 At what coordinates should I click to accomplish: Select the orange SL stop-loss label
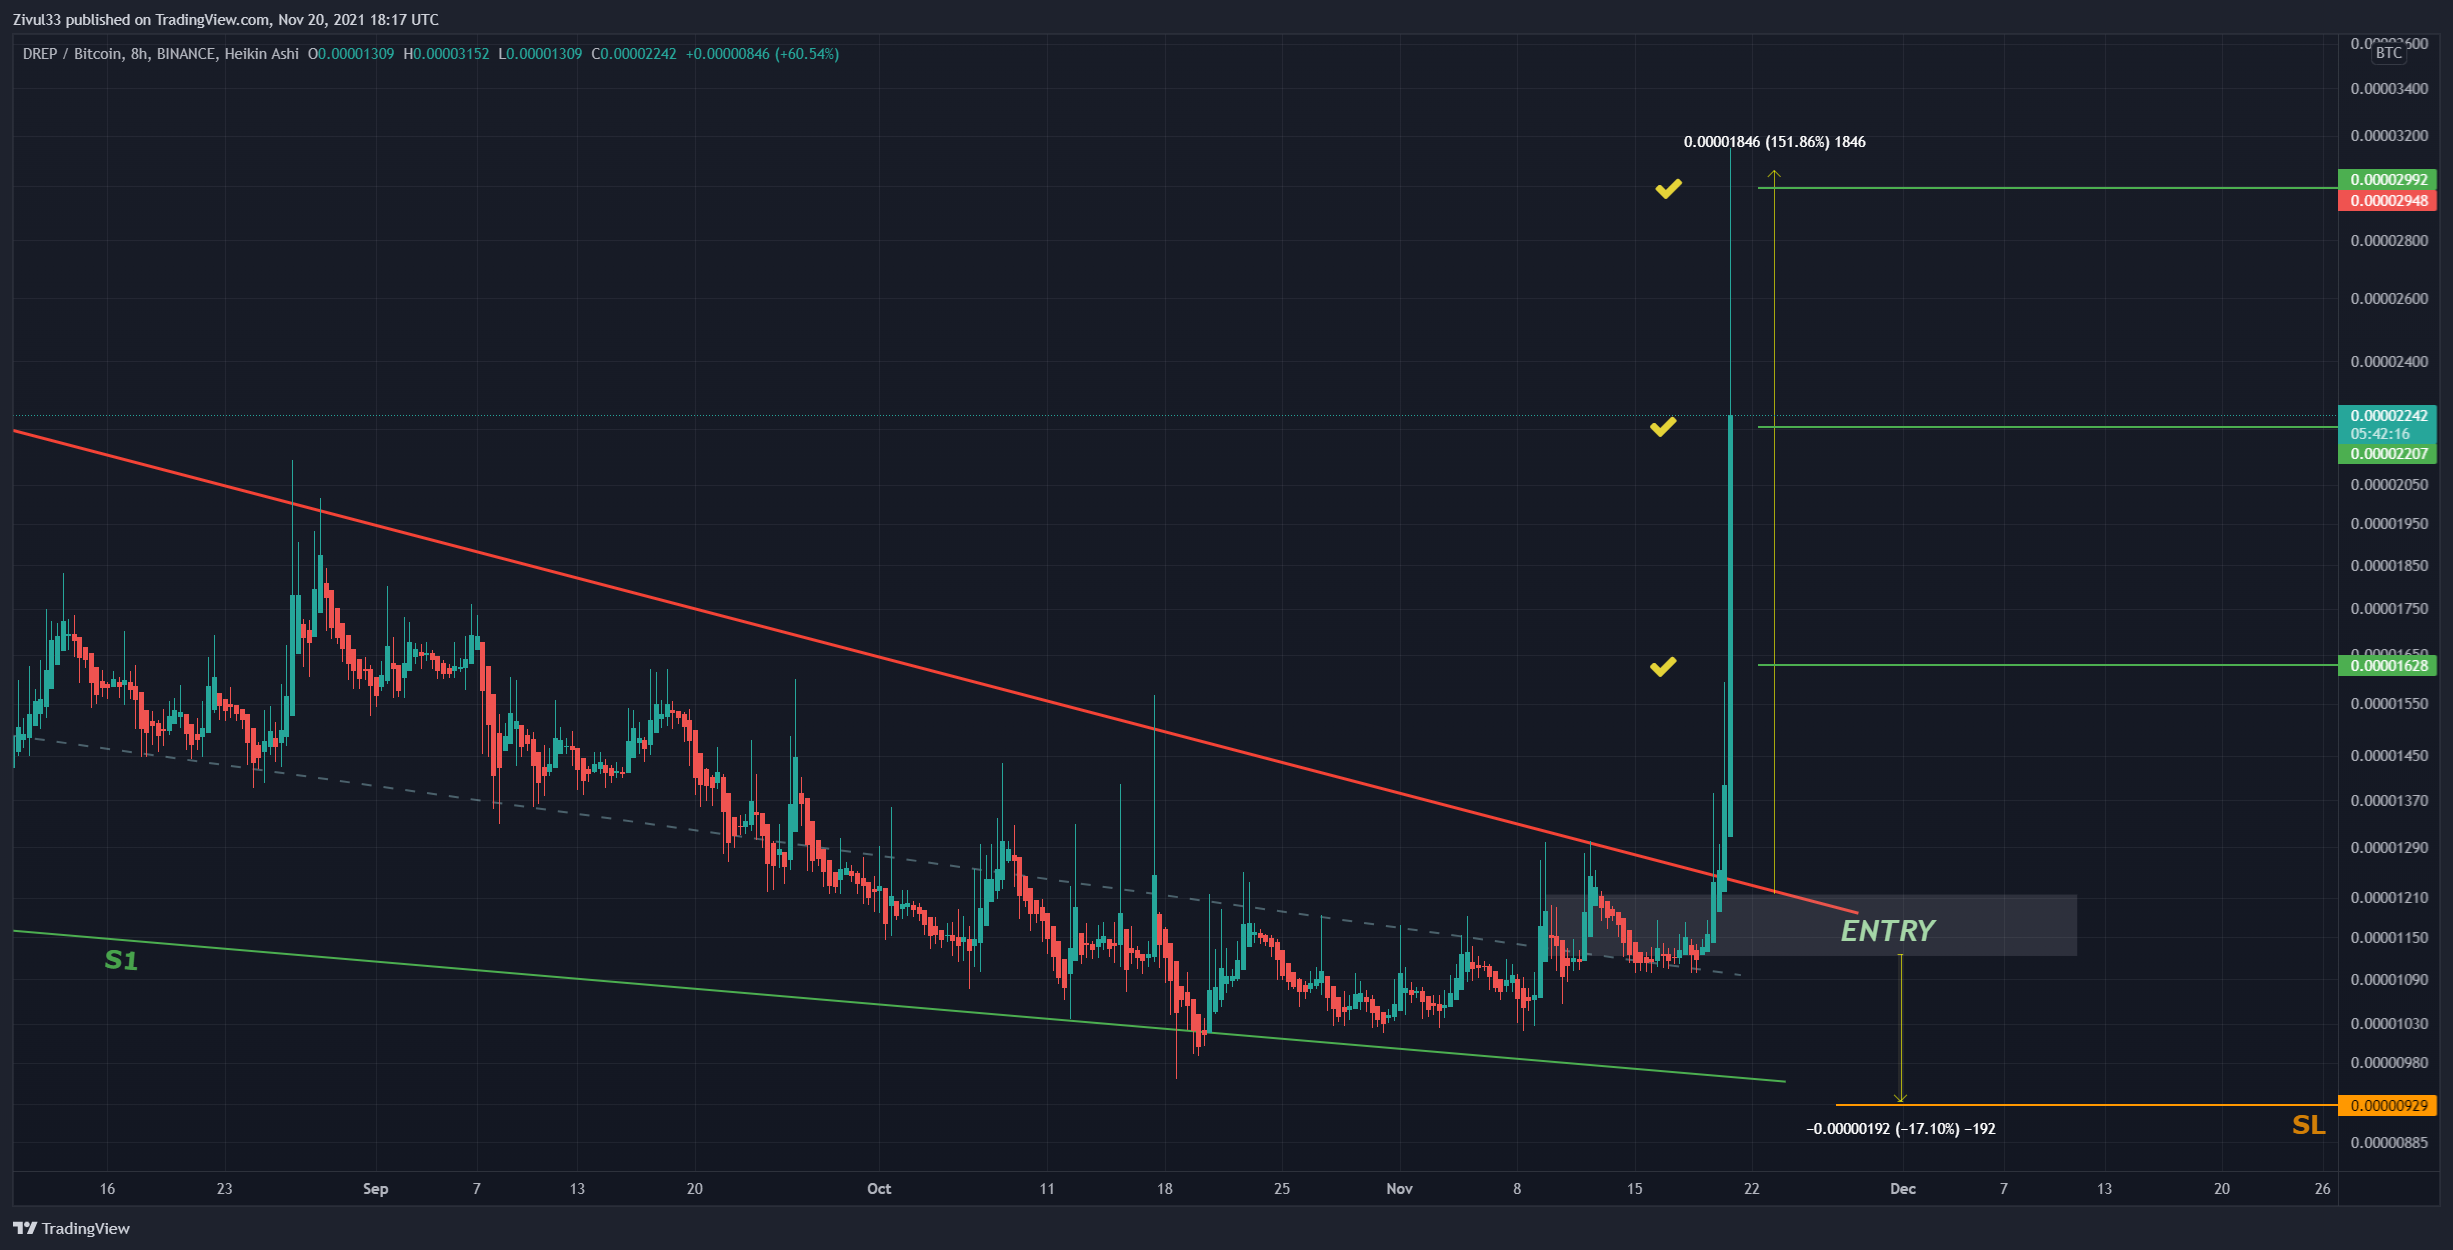(2309, 1126)
